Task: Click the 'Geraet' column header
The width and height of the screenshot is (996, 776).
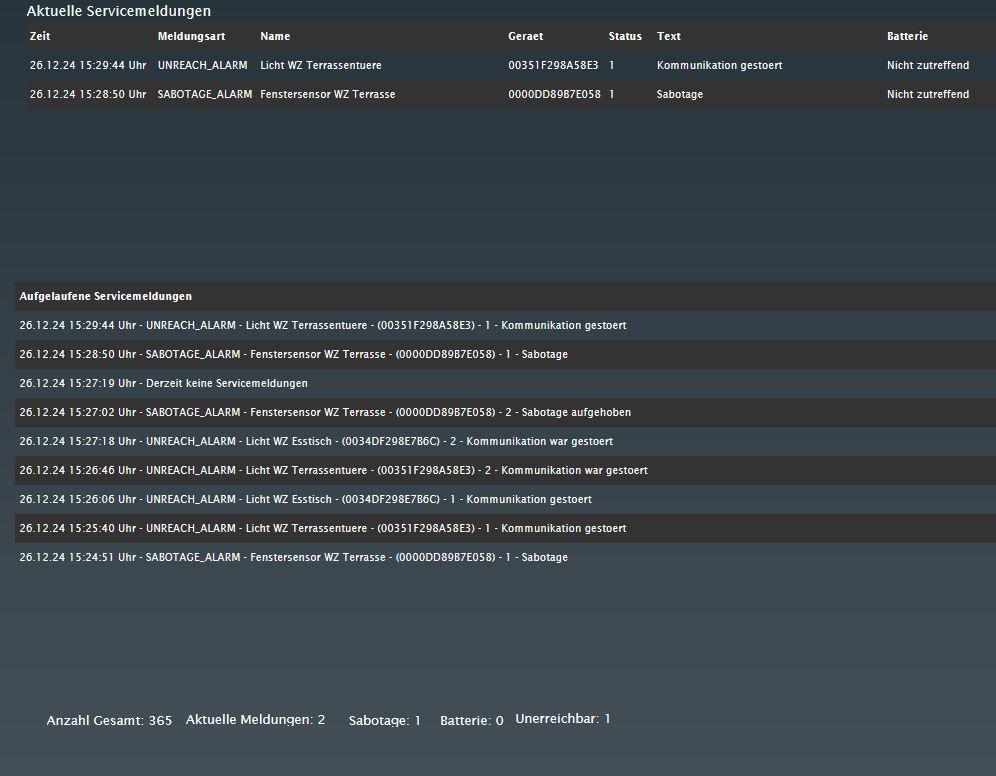Action: point(525,36)
